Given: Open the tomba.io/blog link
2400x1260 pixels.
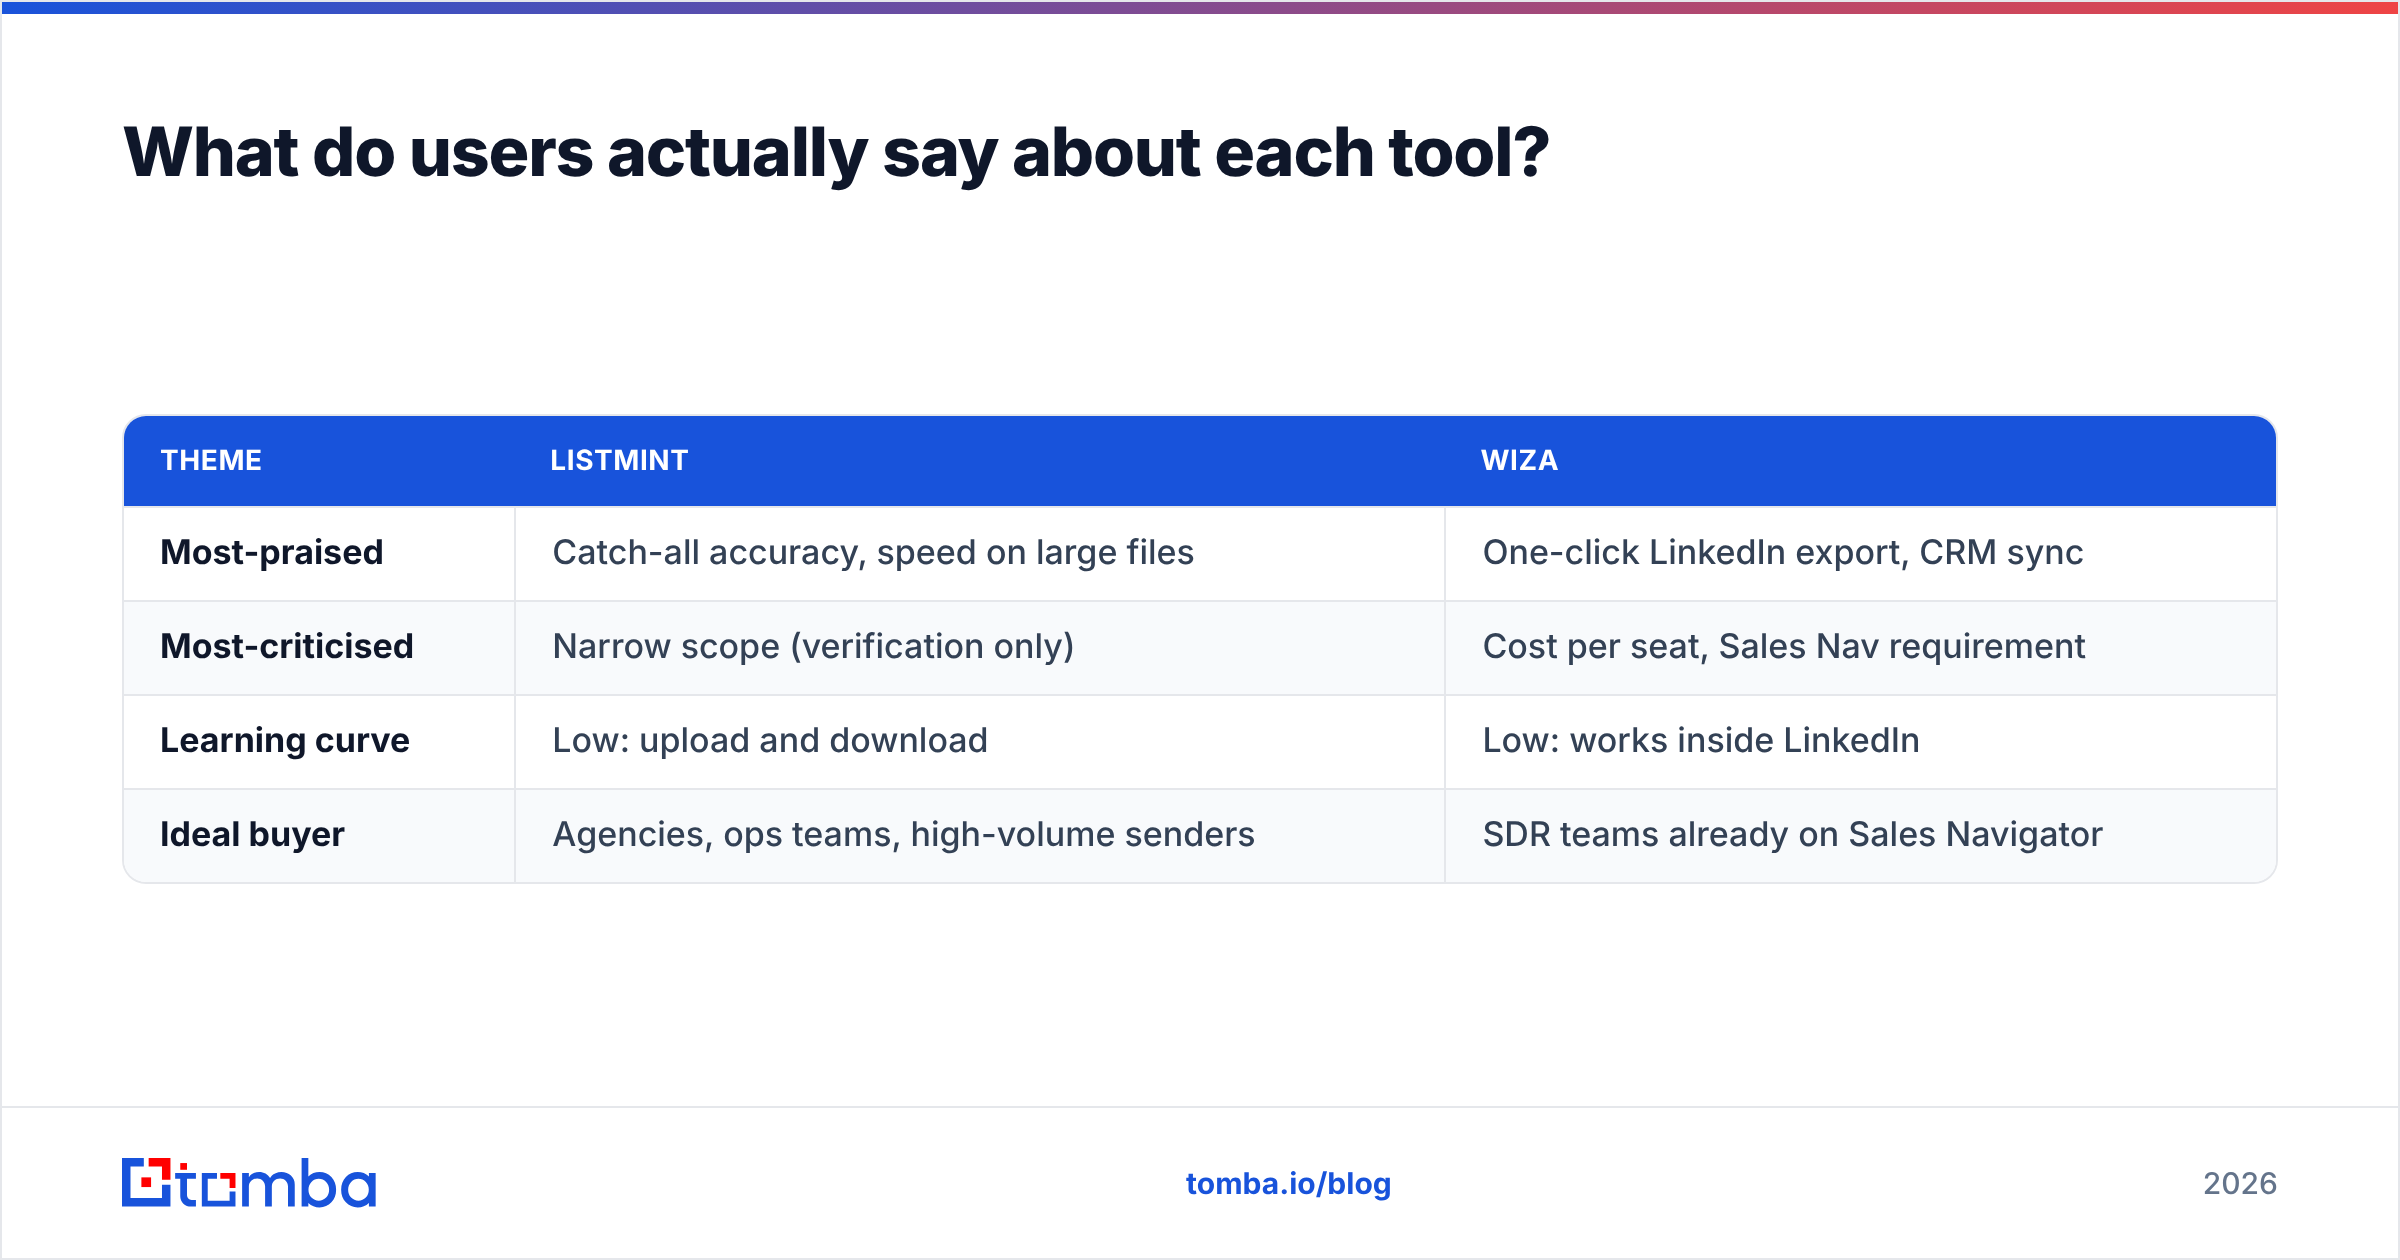Looking at the screenshot, I should (x=1288, y=1184).
